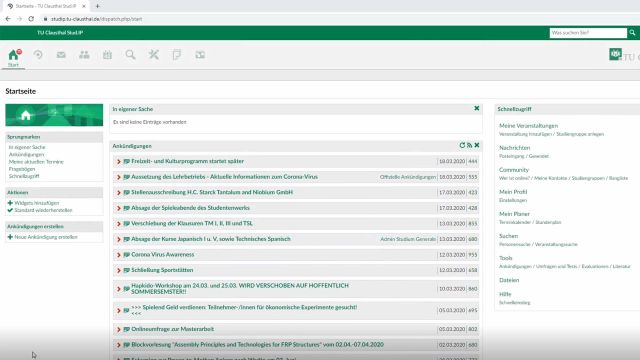Click announcement icon beside 'Onlineumfrage zur Masterarbeit'
The image size is (640, 360).
pos(127,329)
